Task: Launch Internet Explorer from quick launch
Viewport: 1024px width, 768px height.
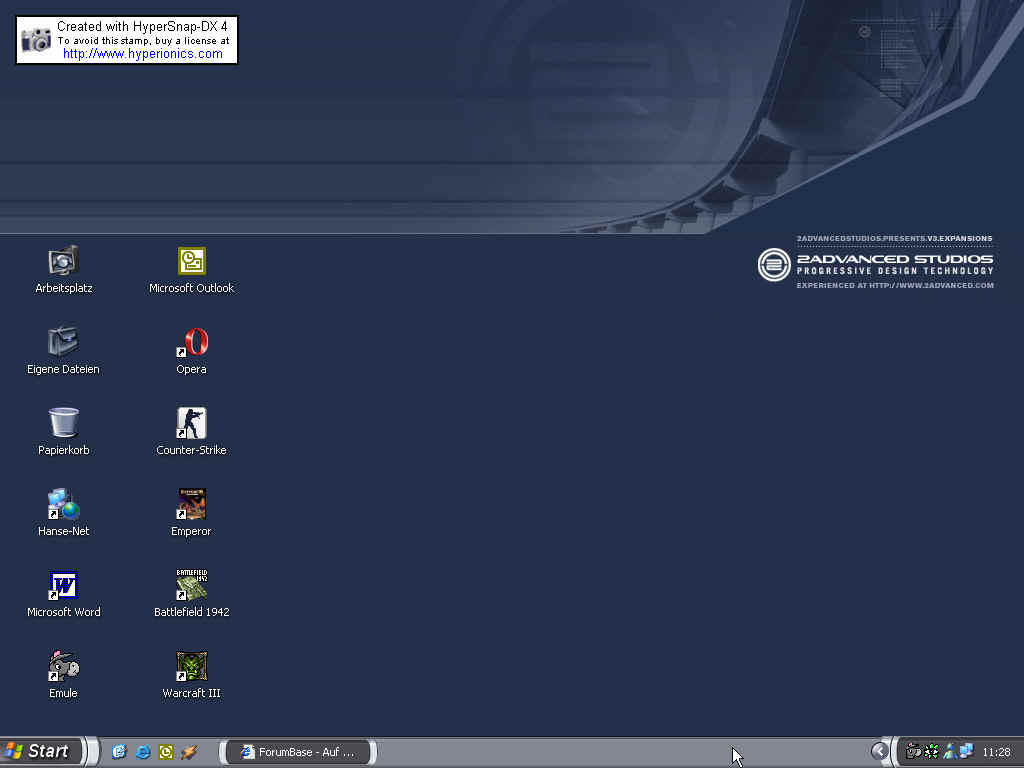Action: 142,752
